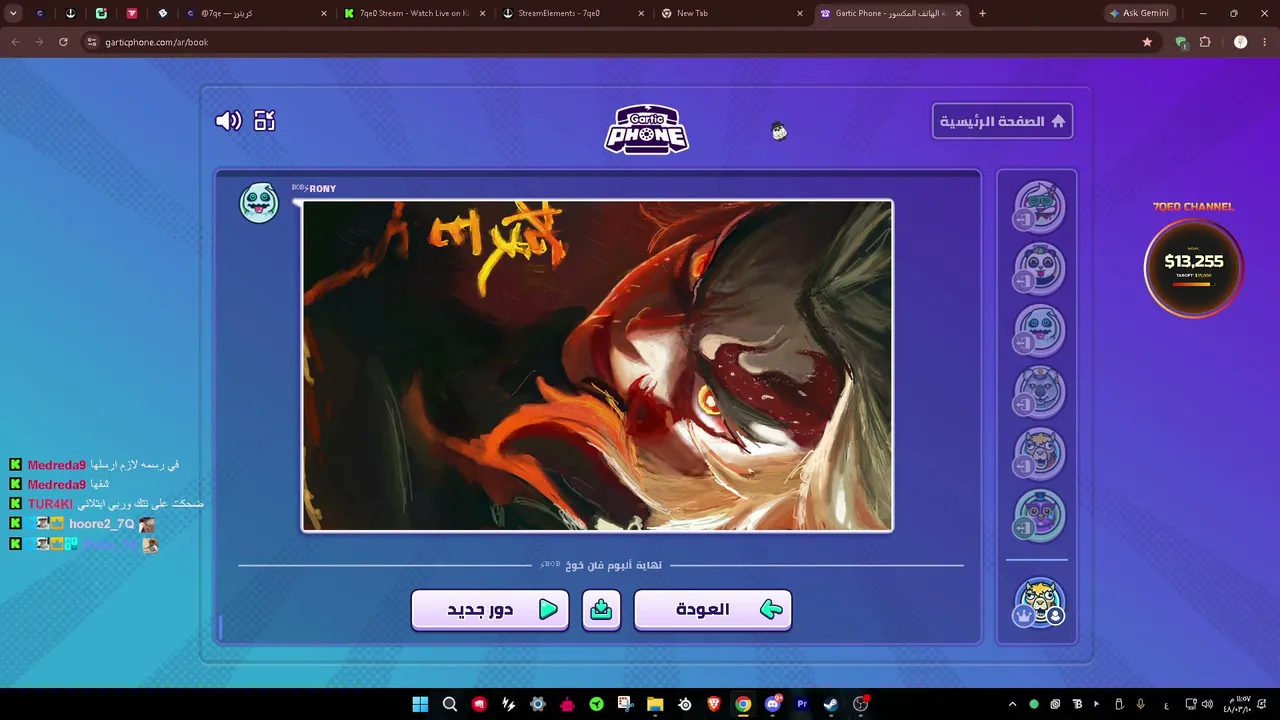Open the Windows Start menu

click(420, 704)
